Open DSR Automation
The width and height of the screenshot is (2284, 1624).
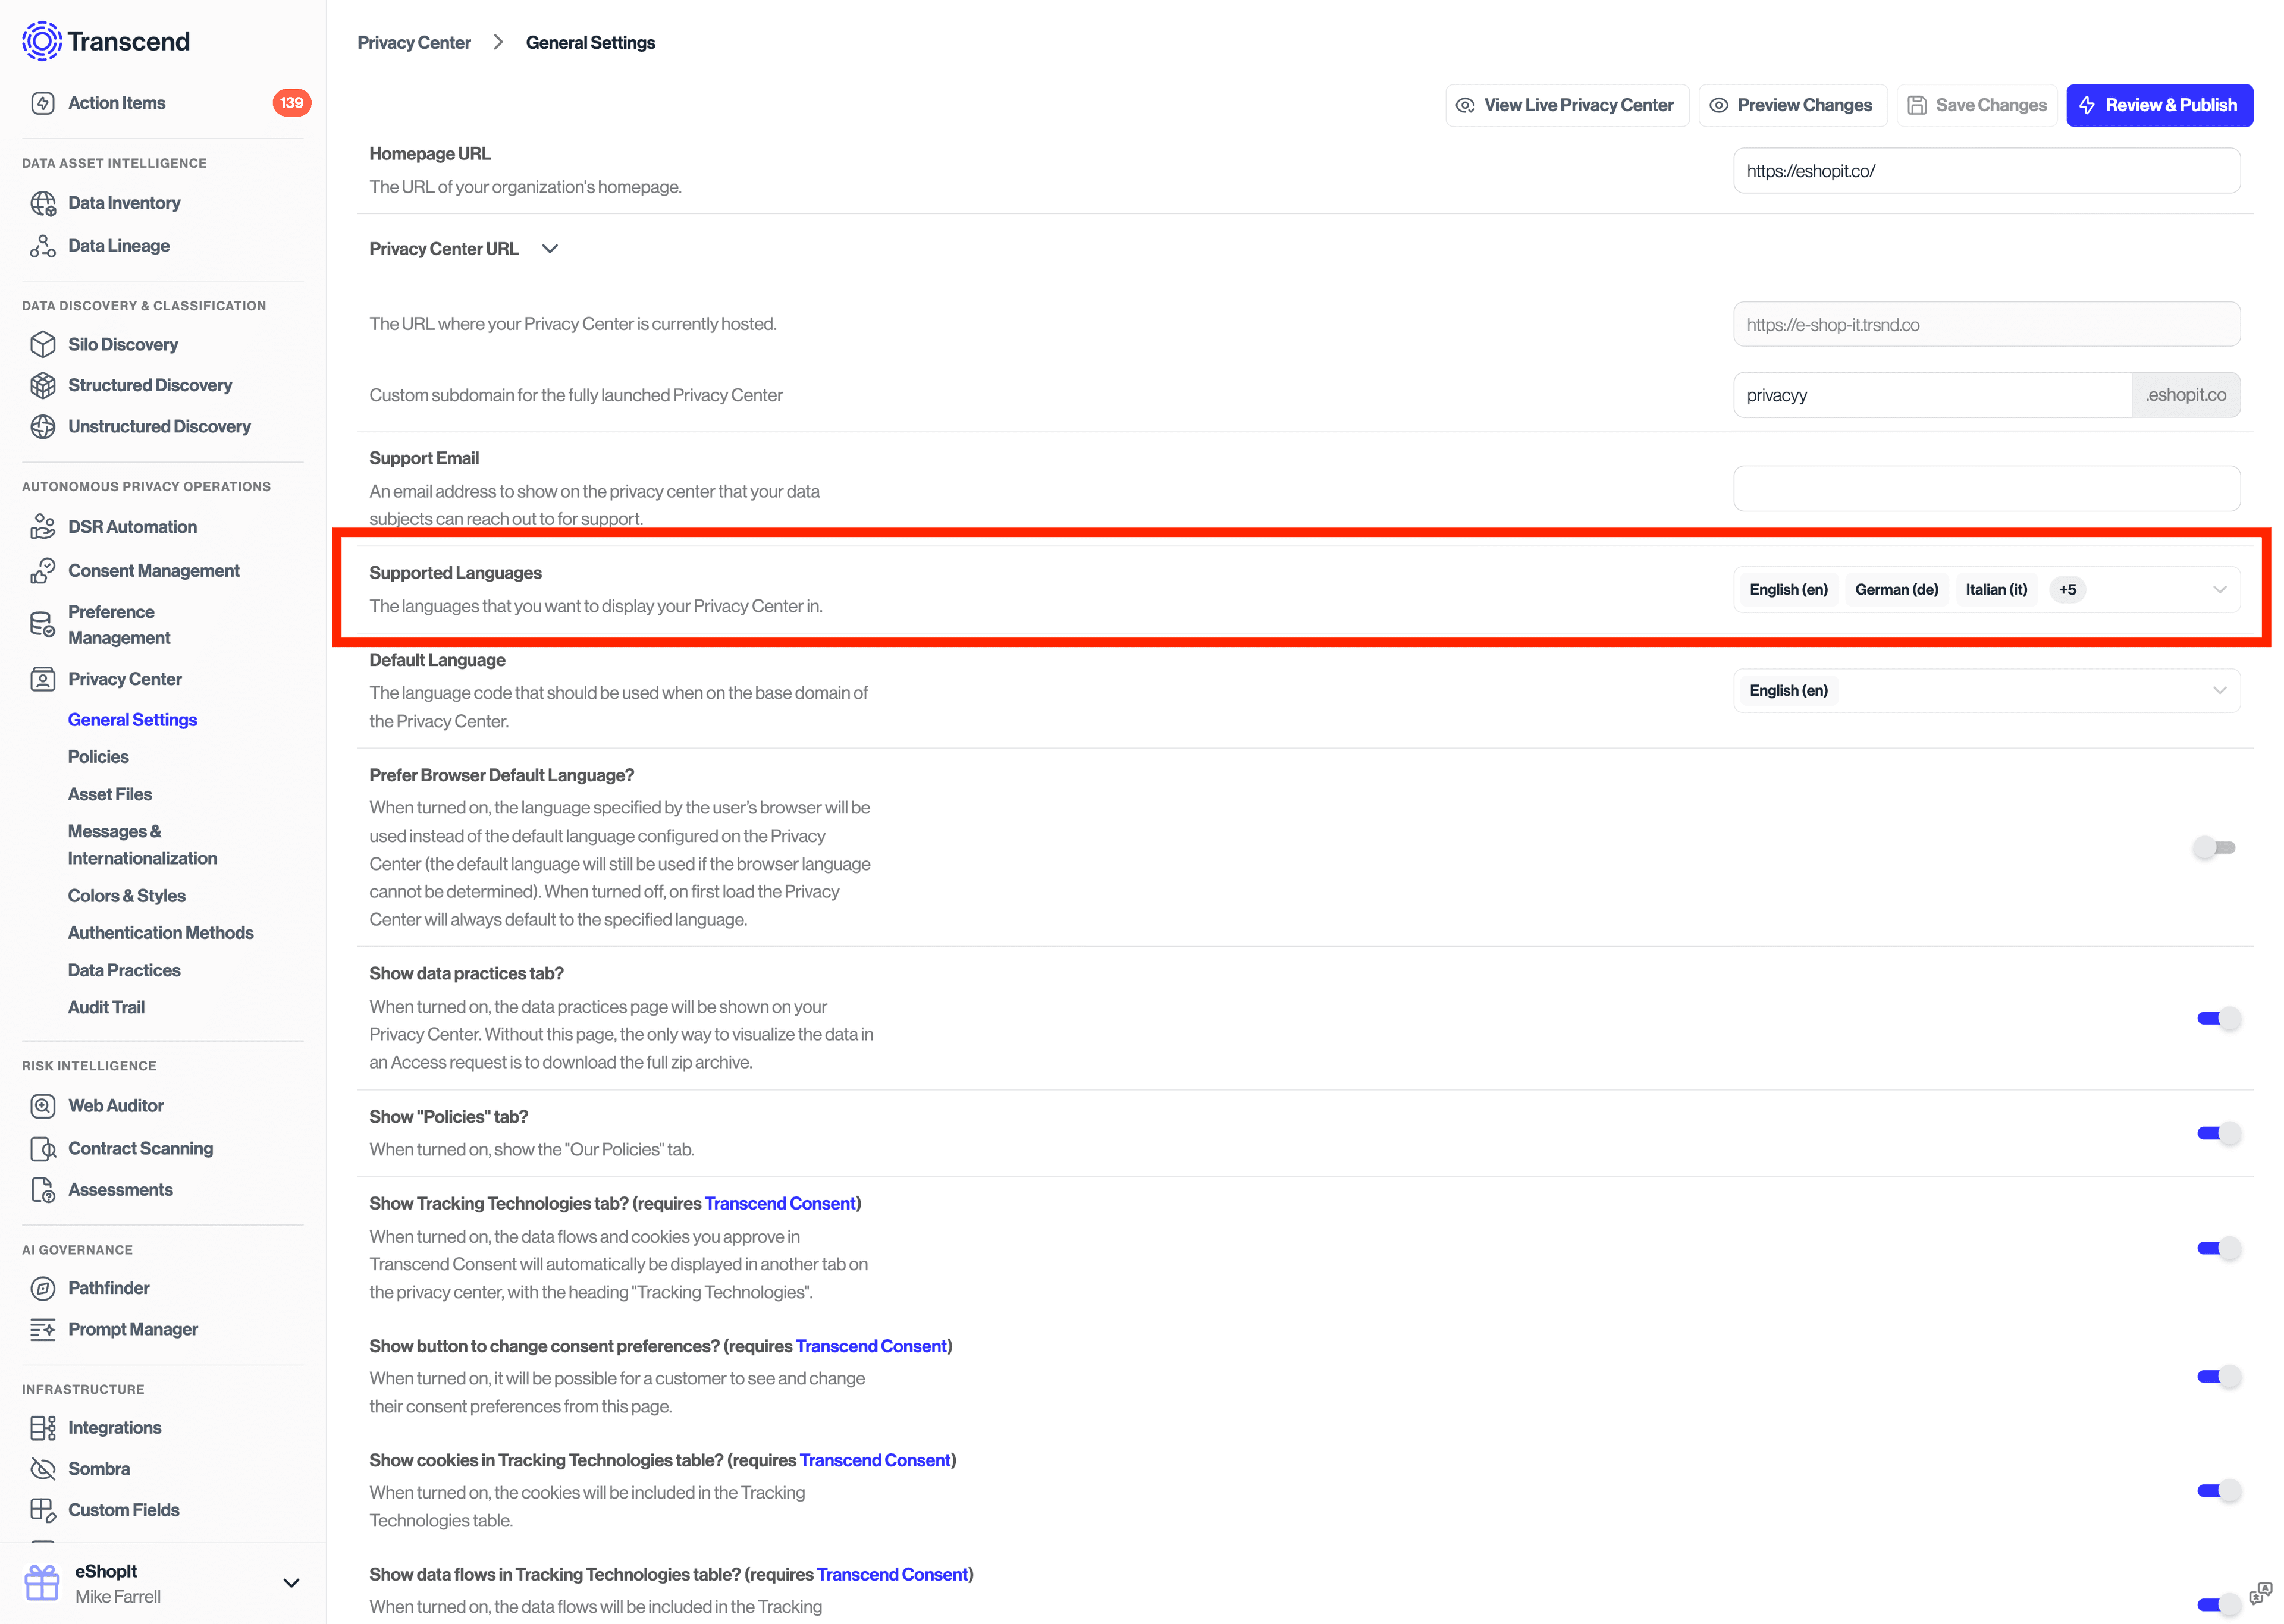coord(131,527)
